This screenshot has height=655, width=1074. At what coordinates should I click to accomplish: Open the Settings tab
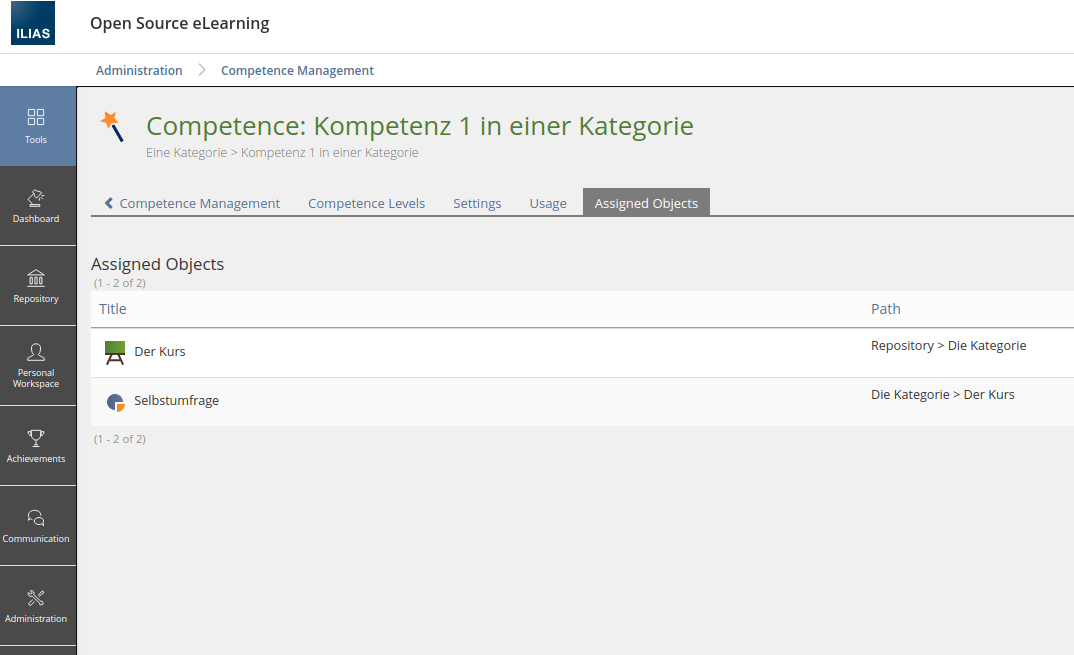point(477,203)
